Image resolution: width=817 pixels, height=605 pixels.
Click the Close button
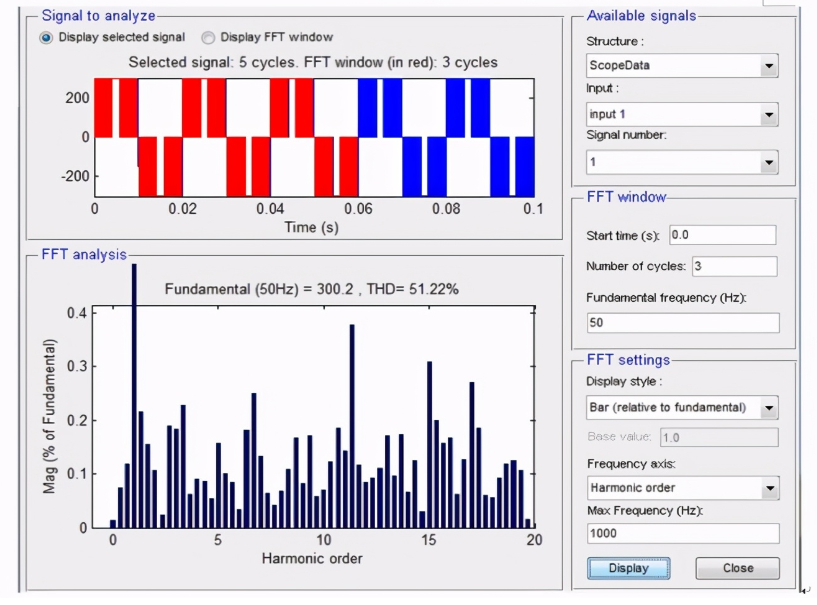tap(738, 568)
